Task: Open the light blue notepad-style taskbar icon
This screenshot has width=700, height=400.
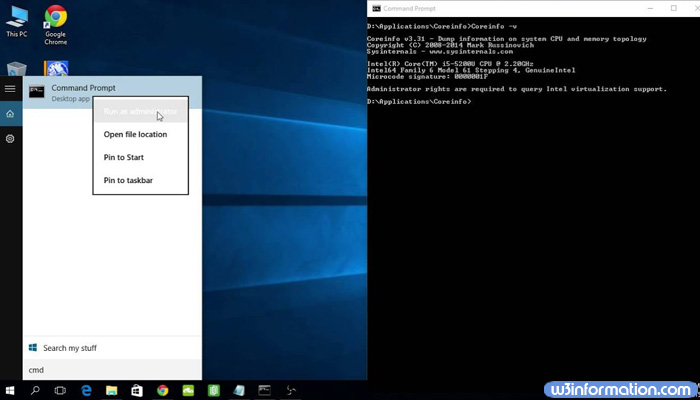Action: (239, 391)
